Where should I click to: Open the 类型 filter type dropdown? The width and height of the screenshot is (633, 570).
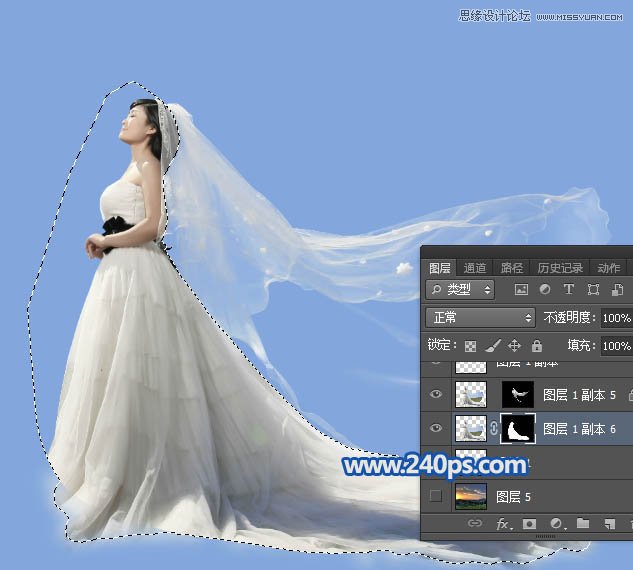[460, 289]
